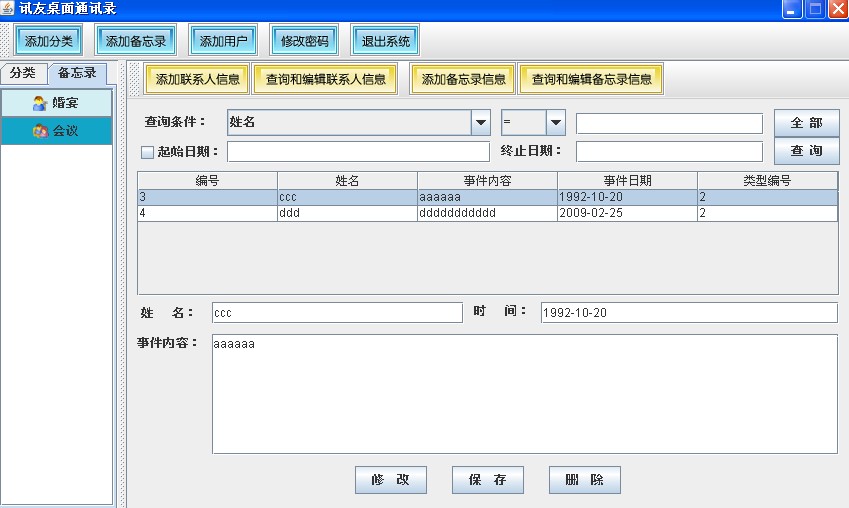The width and height of the screenshot is (849, 508).
Task: Enable the 起始日期 checkbox
Action: click(147, 152)
